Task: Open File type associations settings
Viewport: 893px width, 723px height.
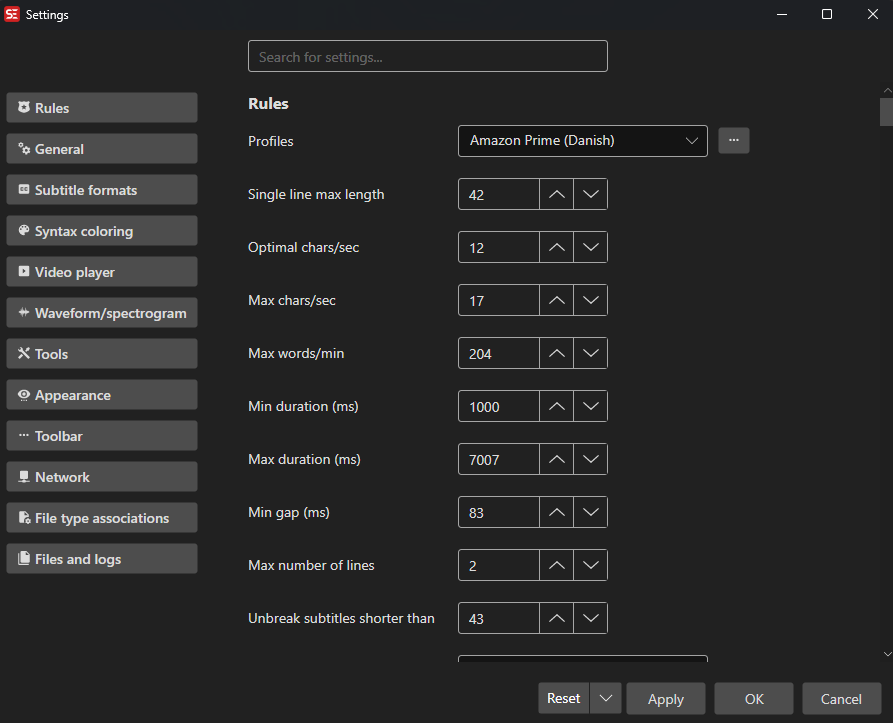Action: pyautogui.click(x=102, y=517)
